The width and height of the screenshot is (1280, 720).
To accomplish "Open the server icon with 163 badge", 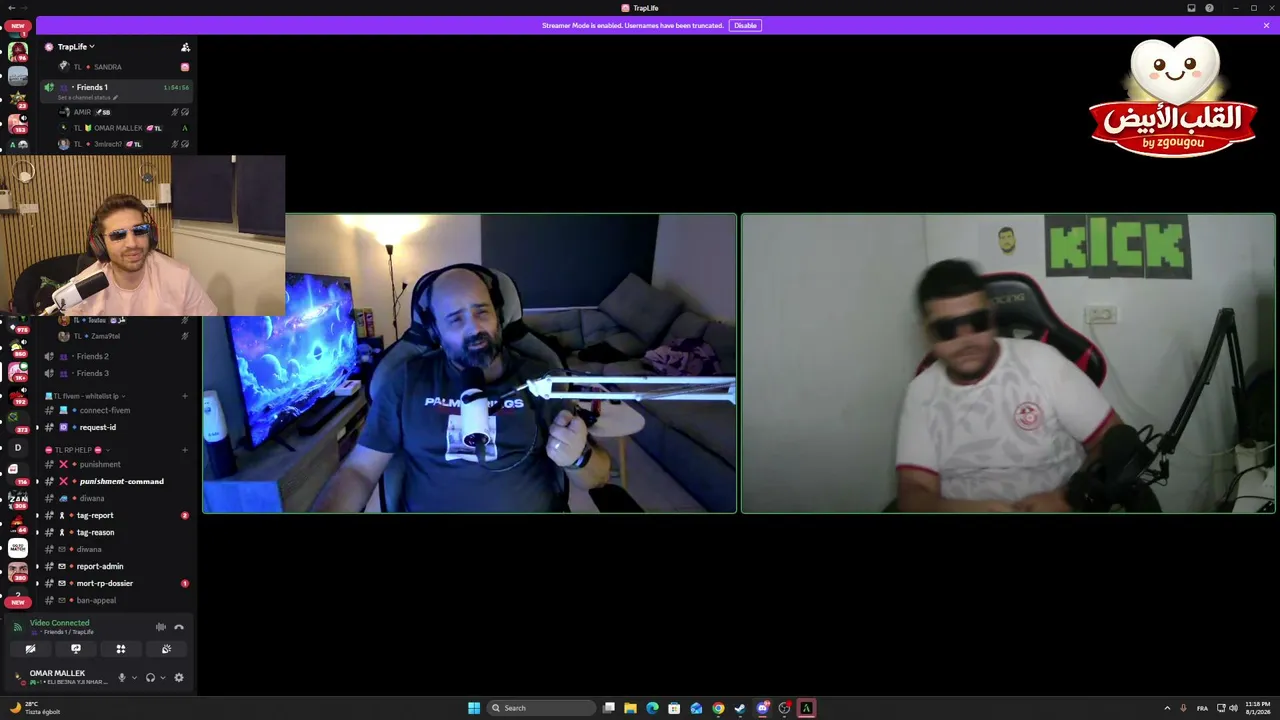I will point(18,124).
